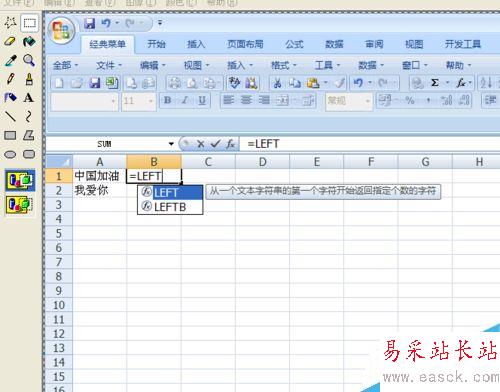Click the Cut scissors icon

277,83
